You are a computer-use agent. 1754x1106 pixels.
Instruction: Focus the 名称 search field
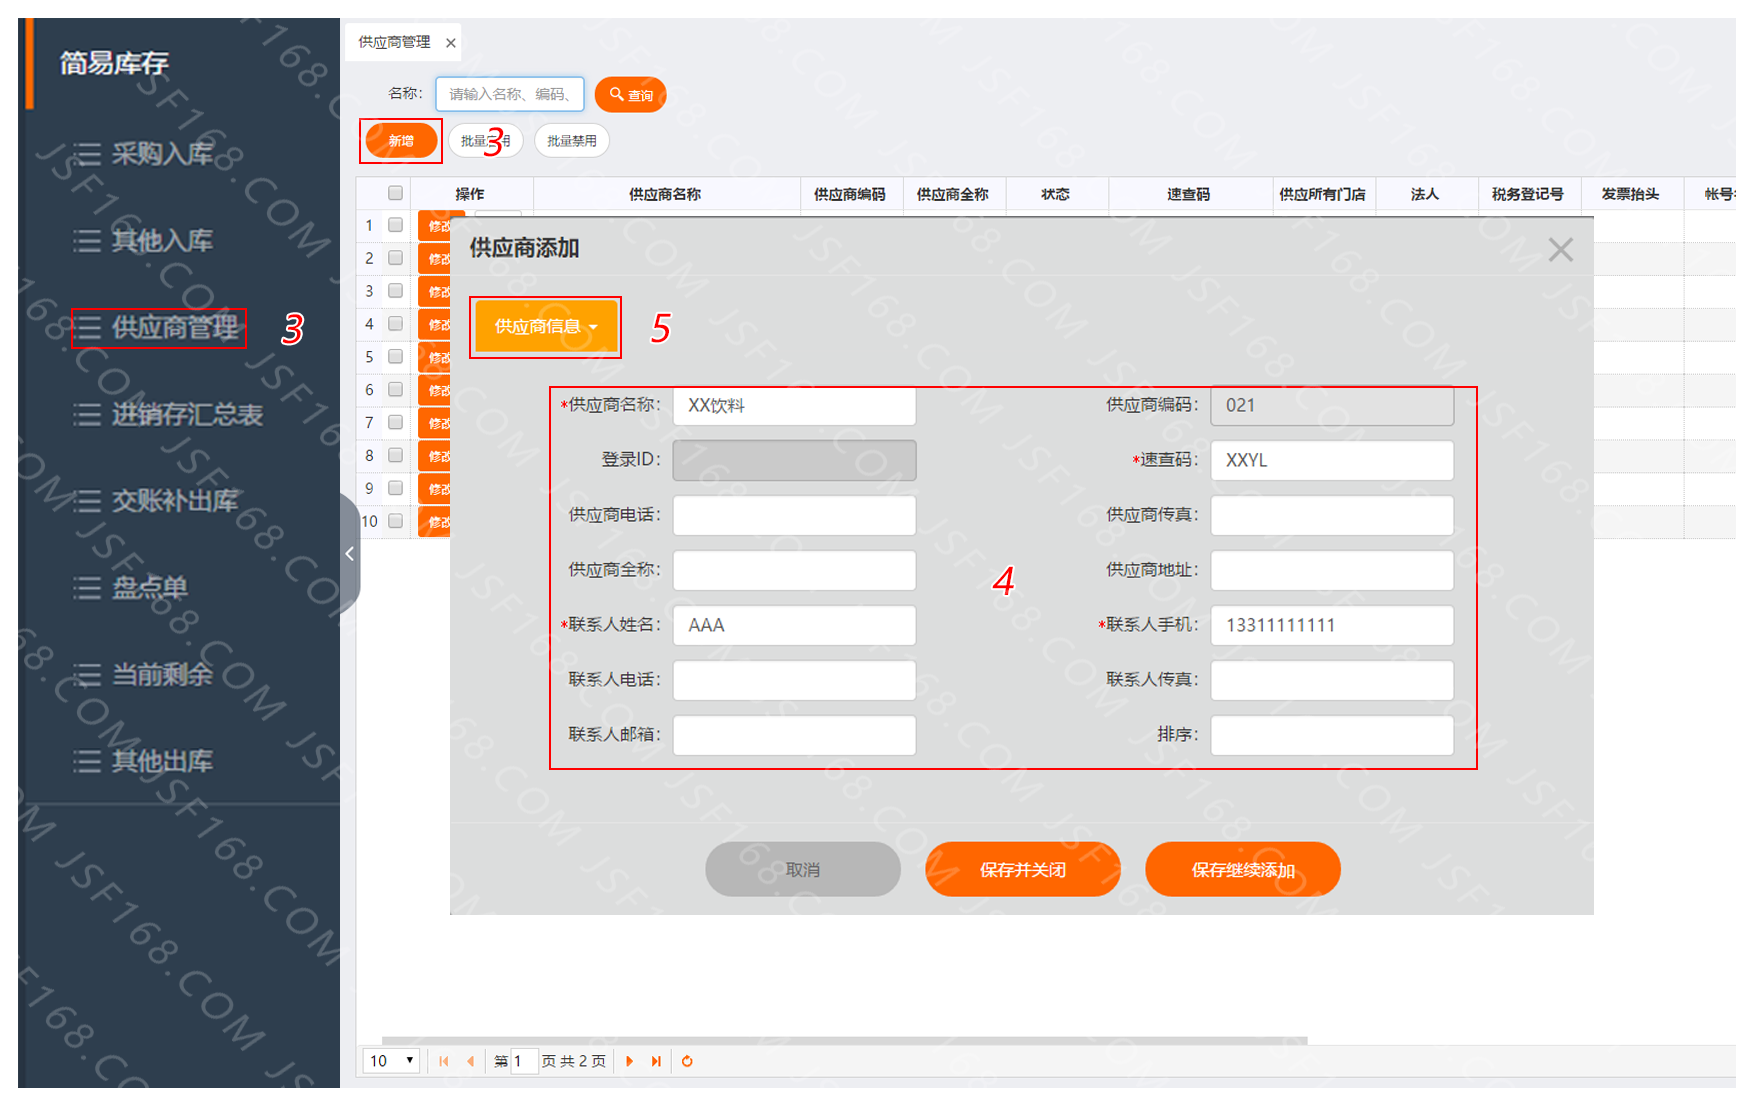pos(510,94)
